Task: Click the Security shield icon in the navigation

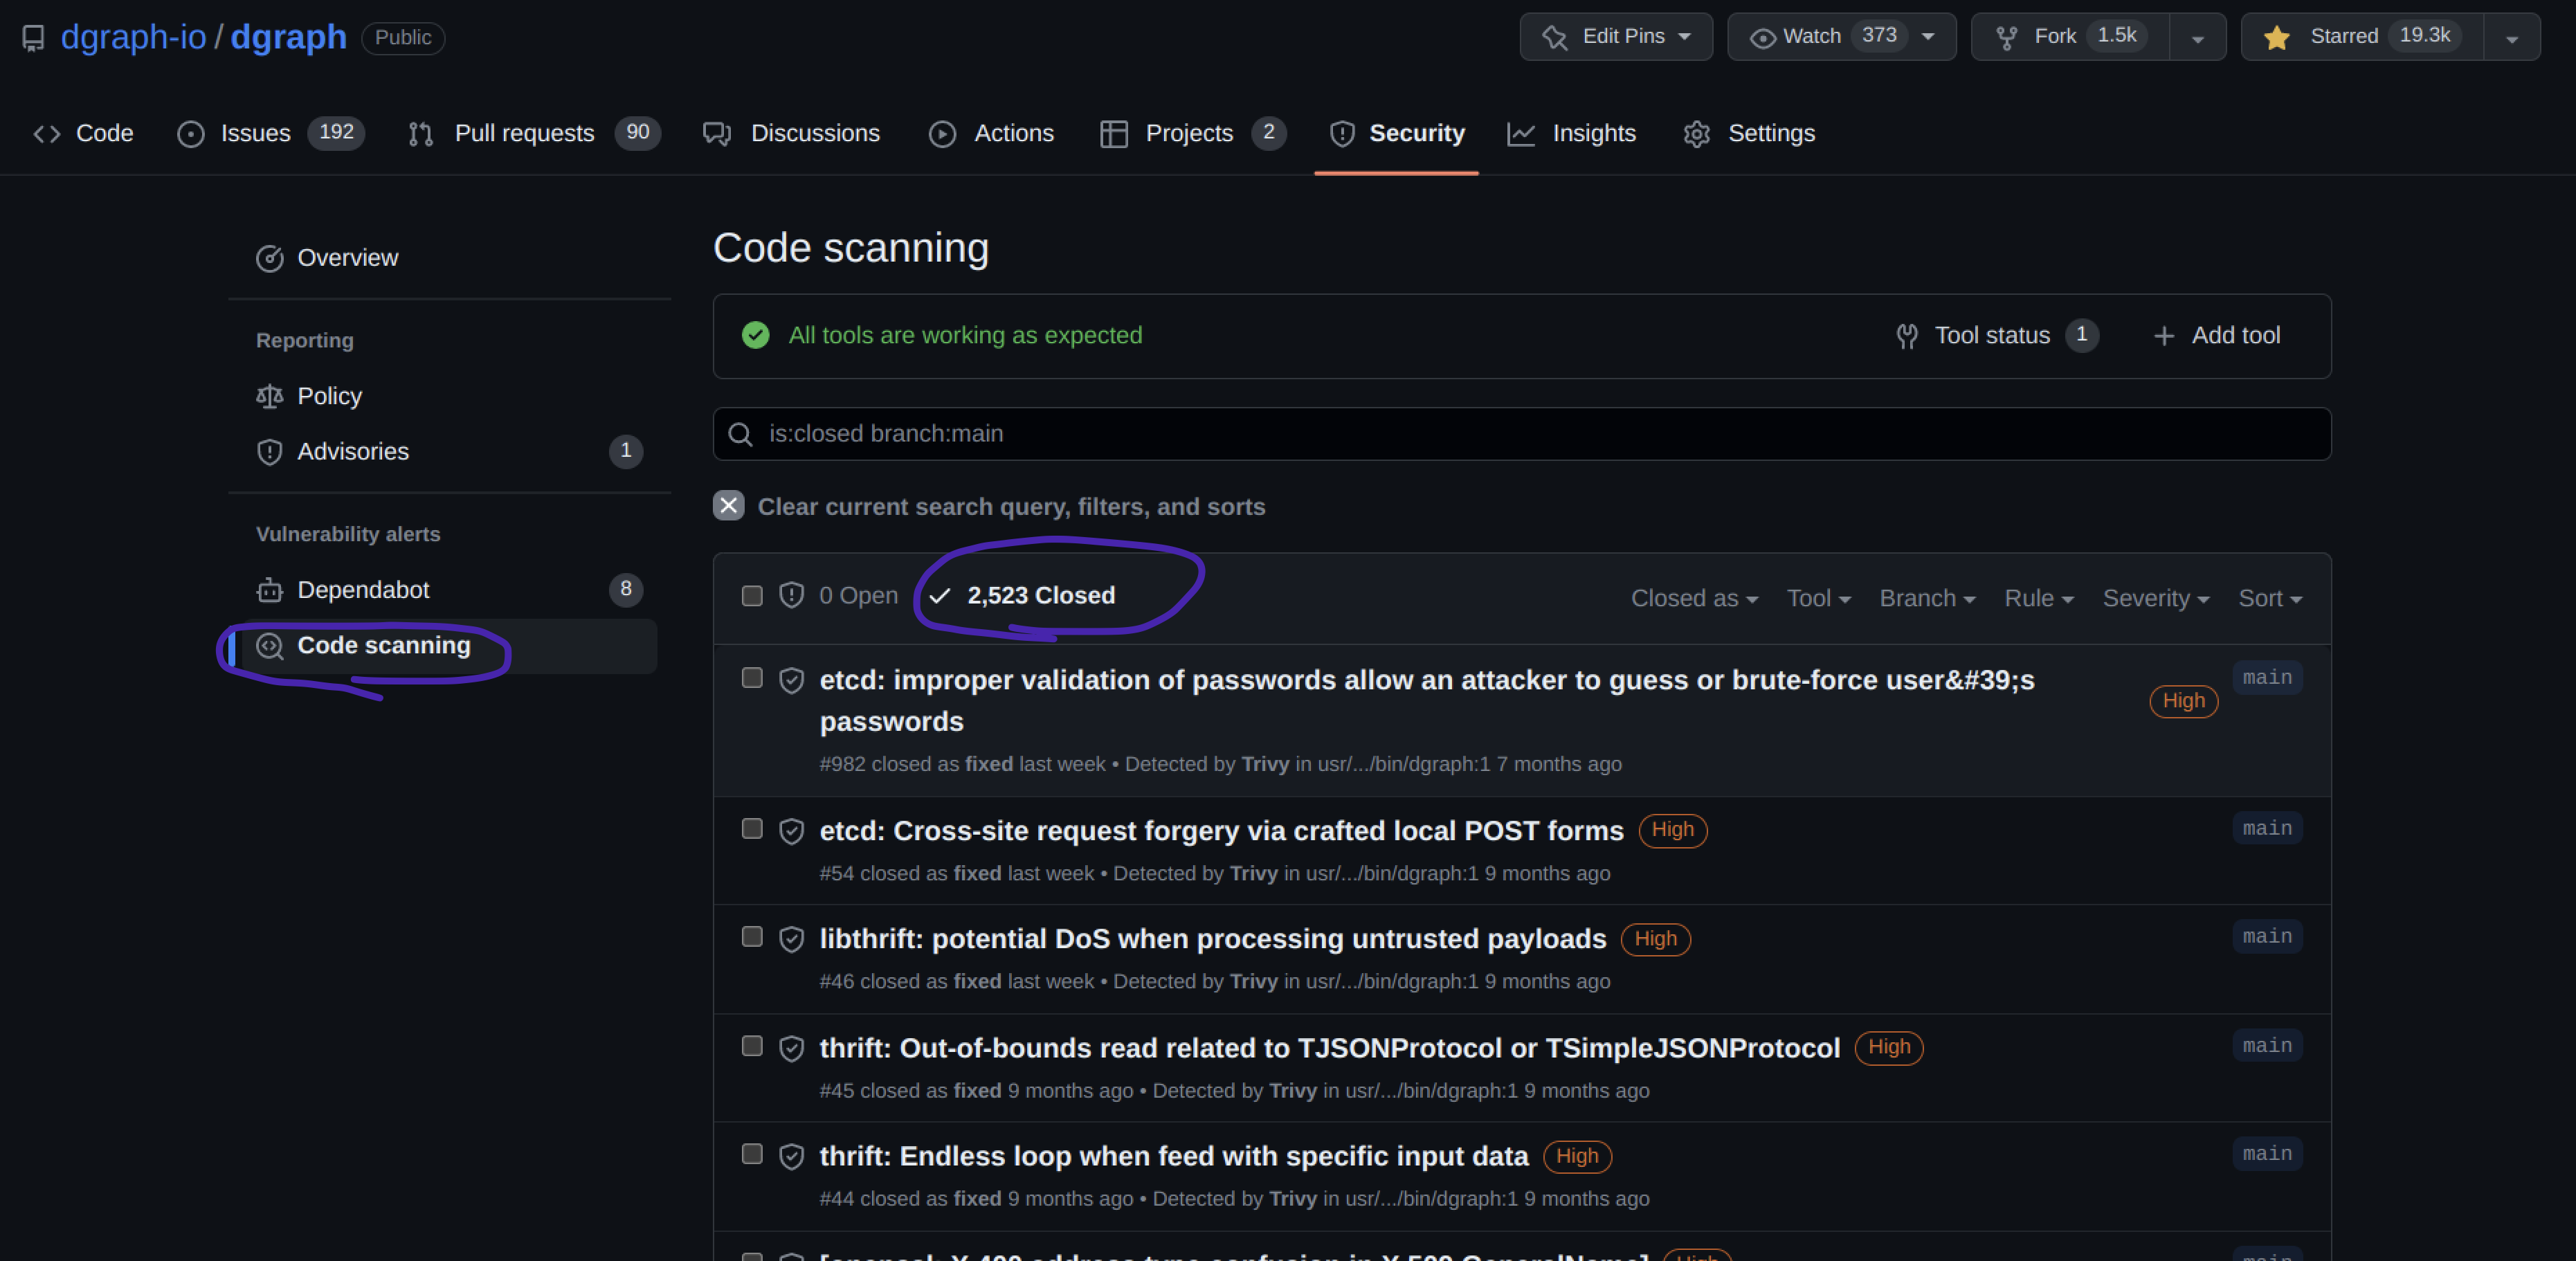Action: click(x=1342, y=134)
